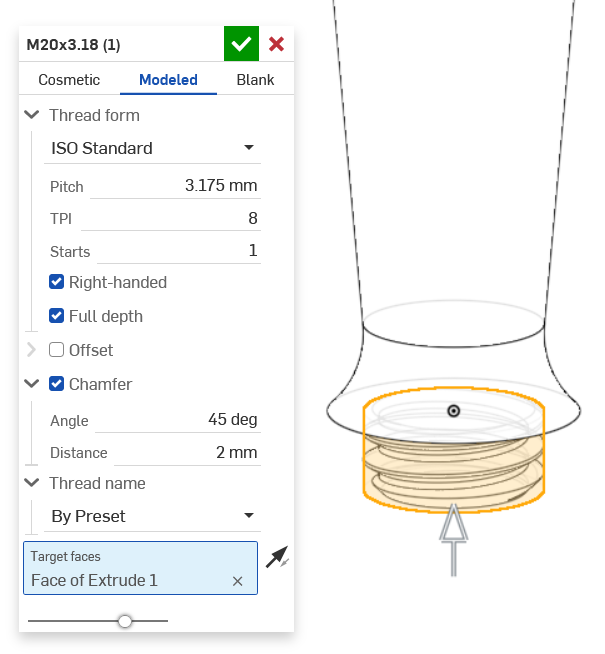The width and height of the screenshot is (605, 654).
Task: Uncheck the Right-handed checkbox
Action: click(x=57, y=282)
